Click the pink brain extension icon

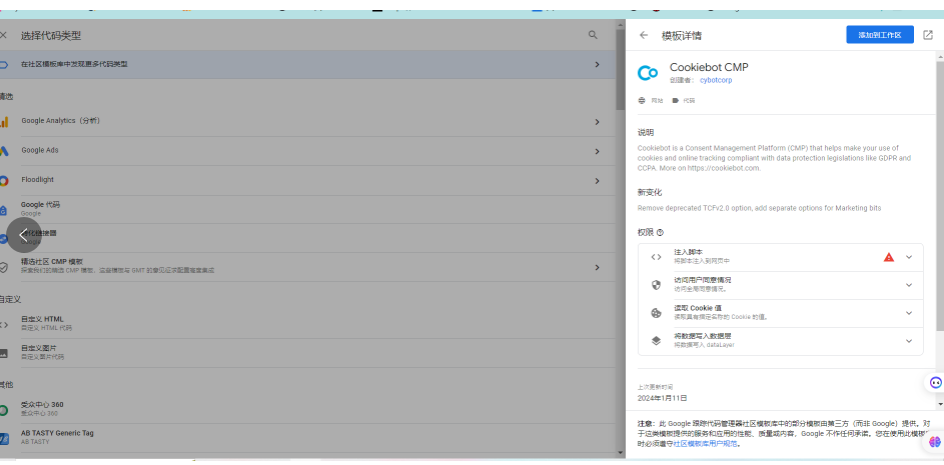(x=934, y=442)
